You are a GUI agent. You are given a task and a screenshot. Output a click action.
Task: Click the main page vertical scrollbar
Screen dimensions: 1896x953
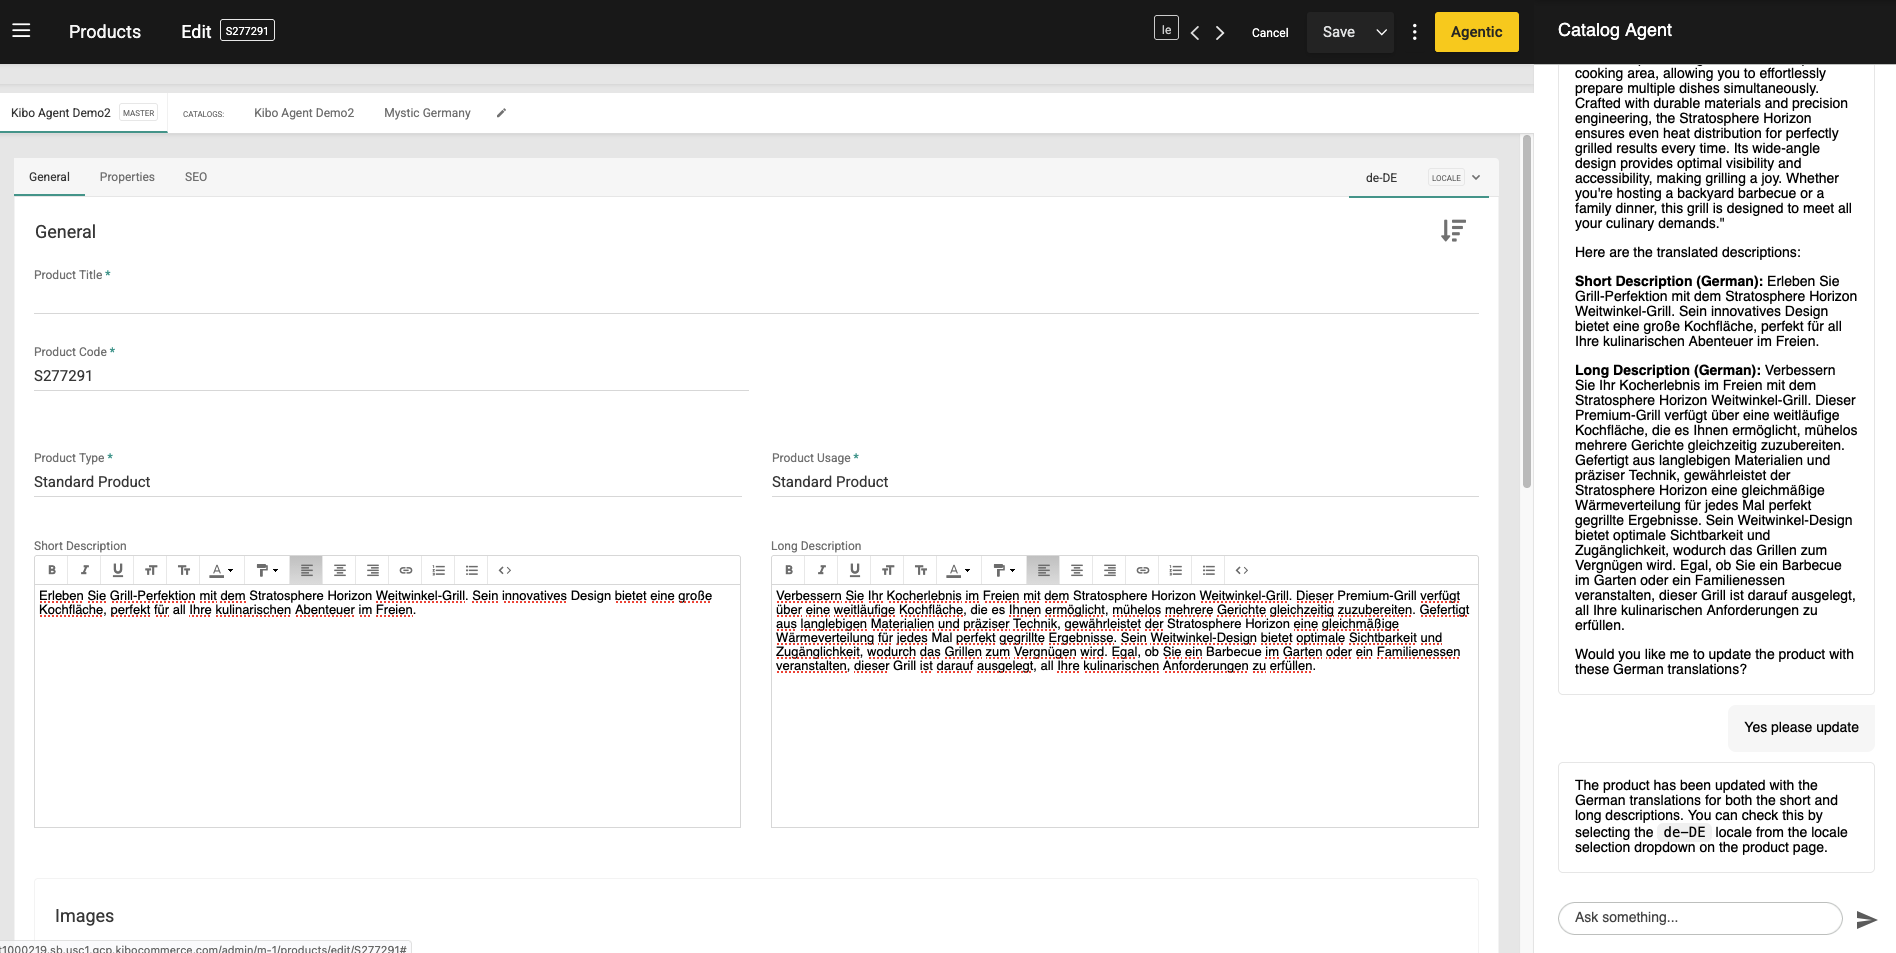click(1526, 311)
